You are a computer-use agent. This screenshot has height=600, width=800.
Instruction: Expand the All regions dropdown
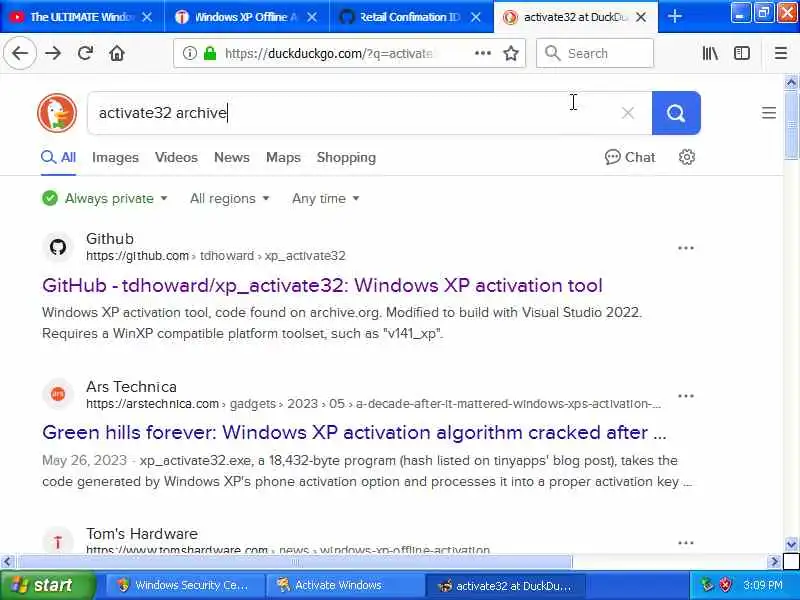coord(229,198)
